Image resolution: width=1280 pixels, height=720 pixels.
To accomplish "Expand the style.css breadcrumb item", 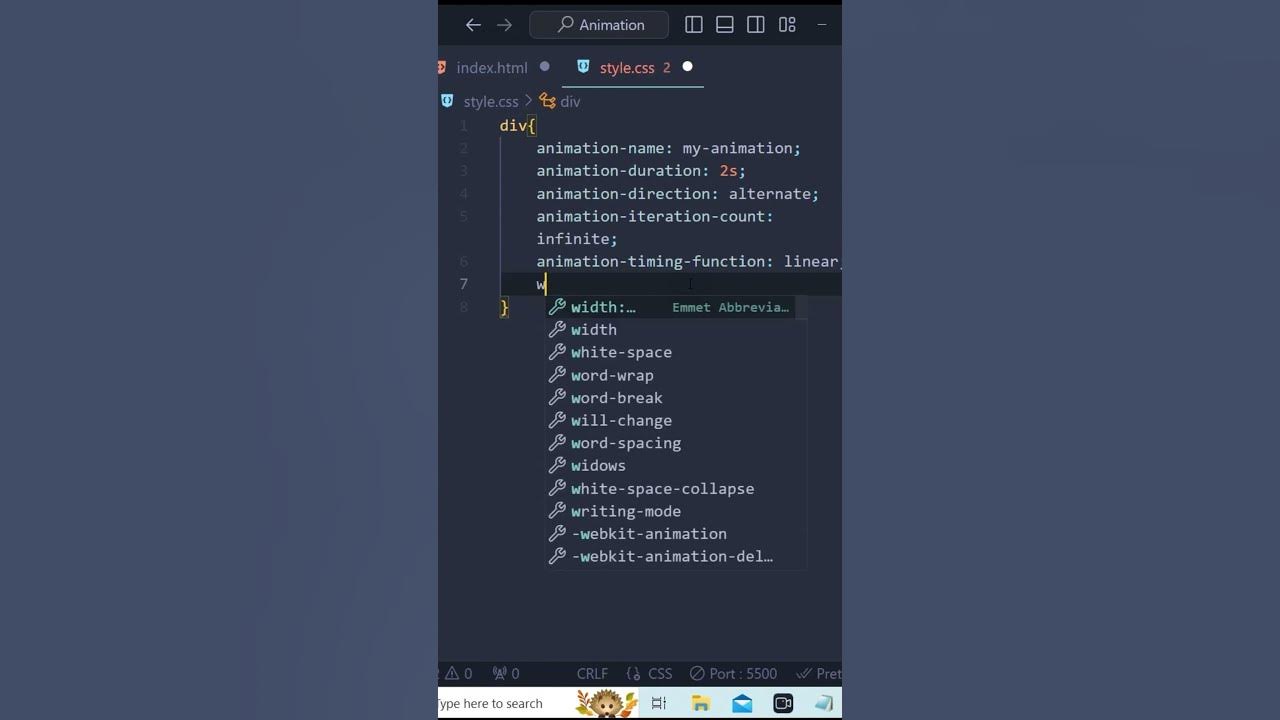I will [491, 101].
